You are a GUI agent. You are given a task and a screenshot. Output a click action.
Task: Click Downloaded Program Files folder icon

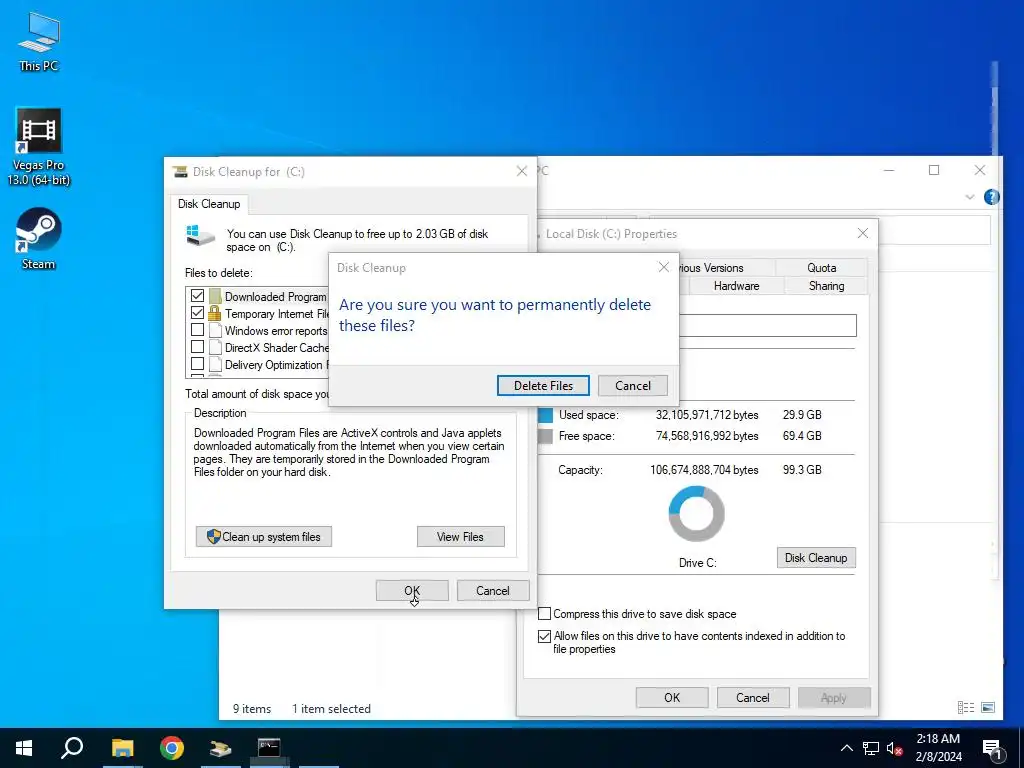pos(215,296)
